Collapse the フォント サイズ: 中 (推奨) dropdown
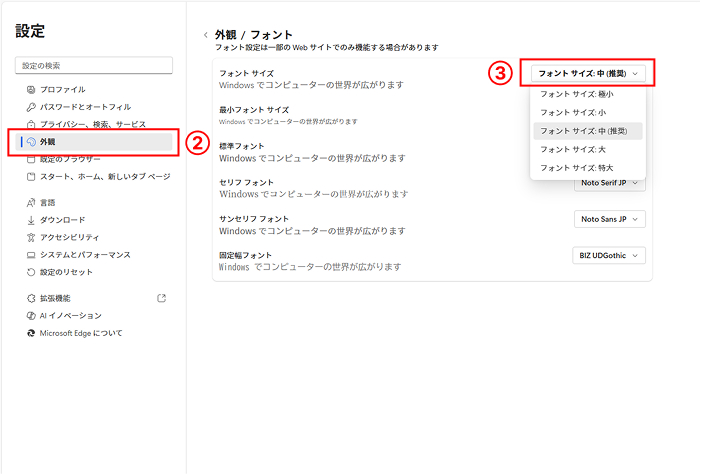 [588, 73]
